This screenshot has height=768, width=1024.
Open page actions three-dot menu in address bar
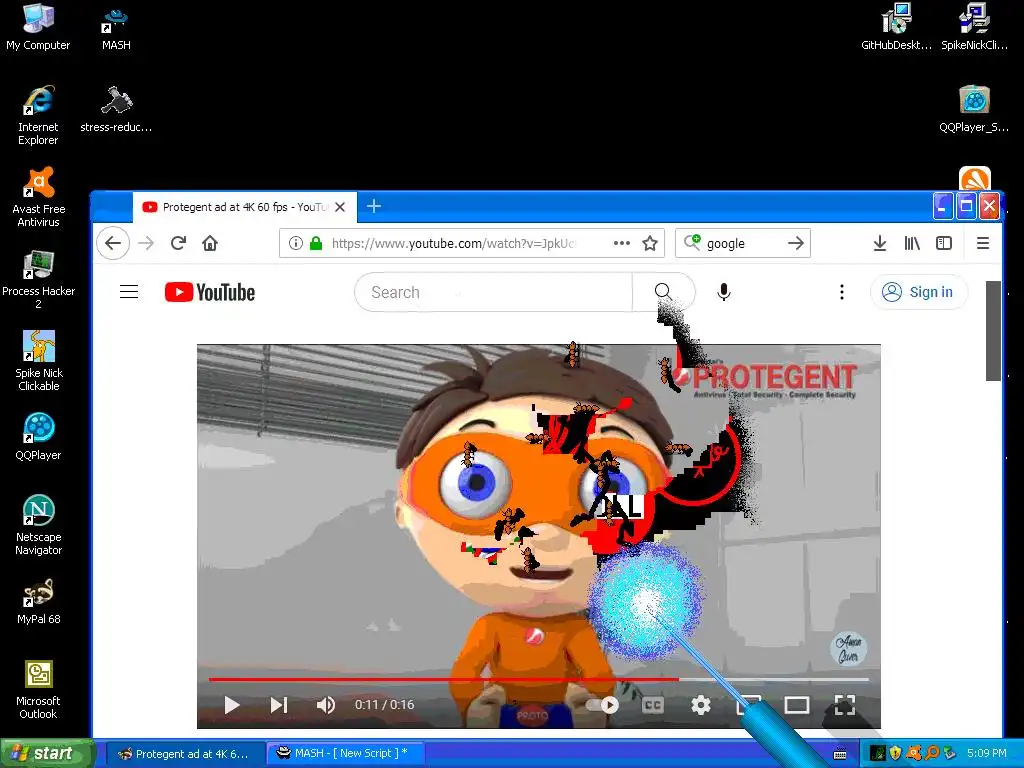click(x=622, y=243)
